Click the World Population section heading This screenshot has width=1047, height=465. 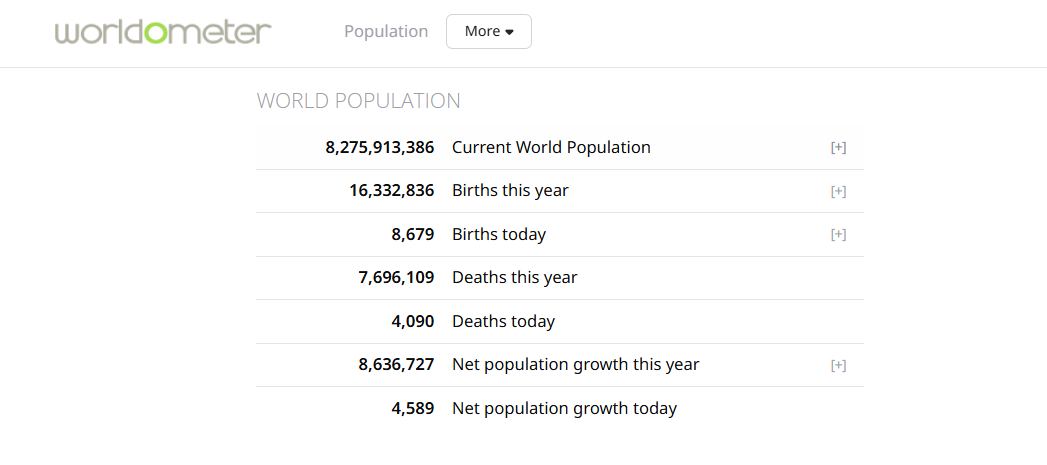[x=358, y=101]
